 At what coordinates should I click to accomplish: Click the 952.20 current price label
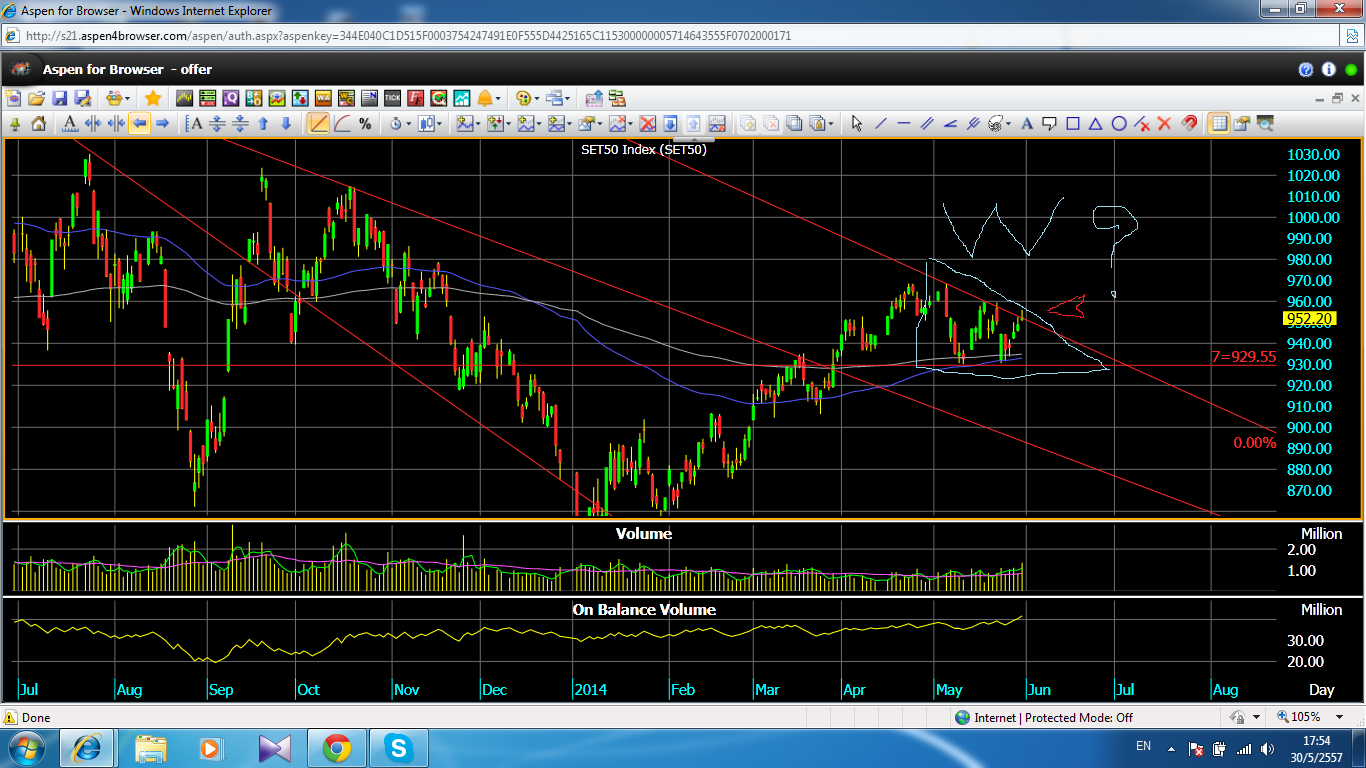[x=1309, y=319]
